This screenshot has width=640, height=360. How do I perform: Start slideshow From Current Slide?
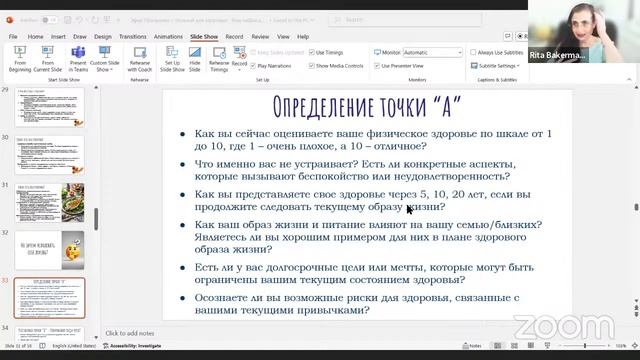pyautogui.click(x=47, y=59)
